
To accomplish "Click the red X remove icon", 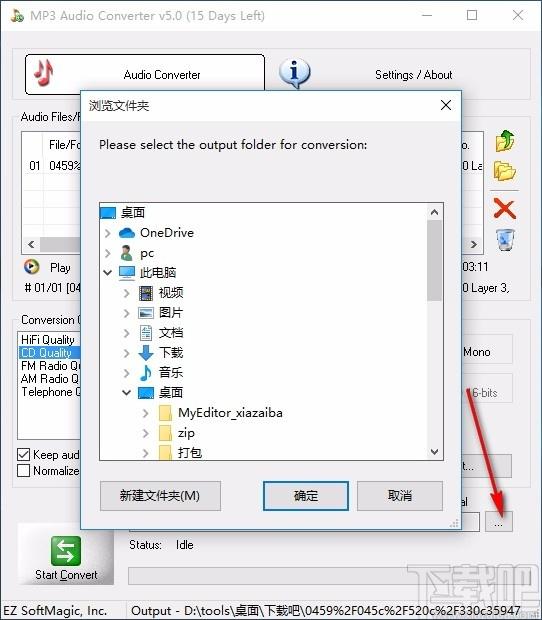I will coord(504,208).
